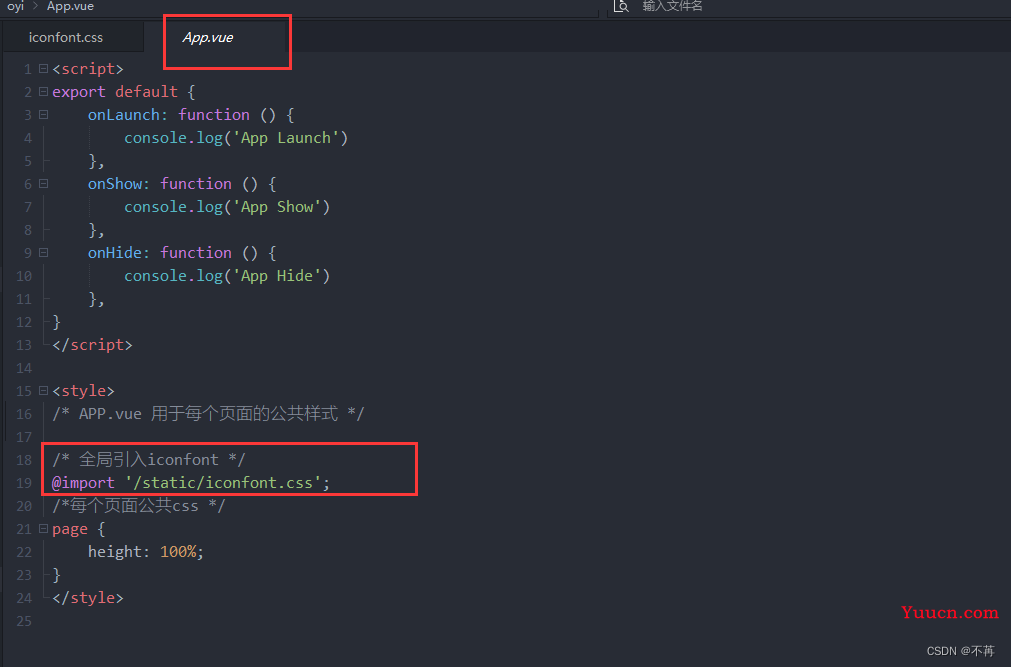1011x667 pixels.
Task: Select the App.vue editor tab
Action: click(208, 37)
